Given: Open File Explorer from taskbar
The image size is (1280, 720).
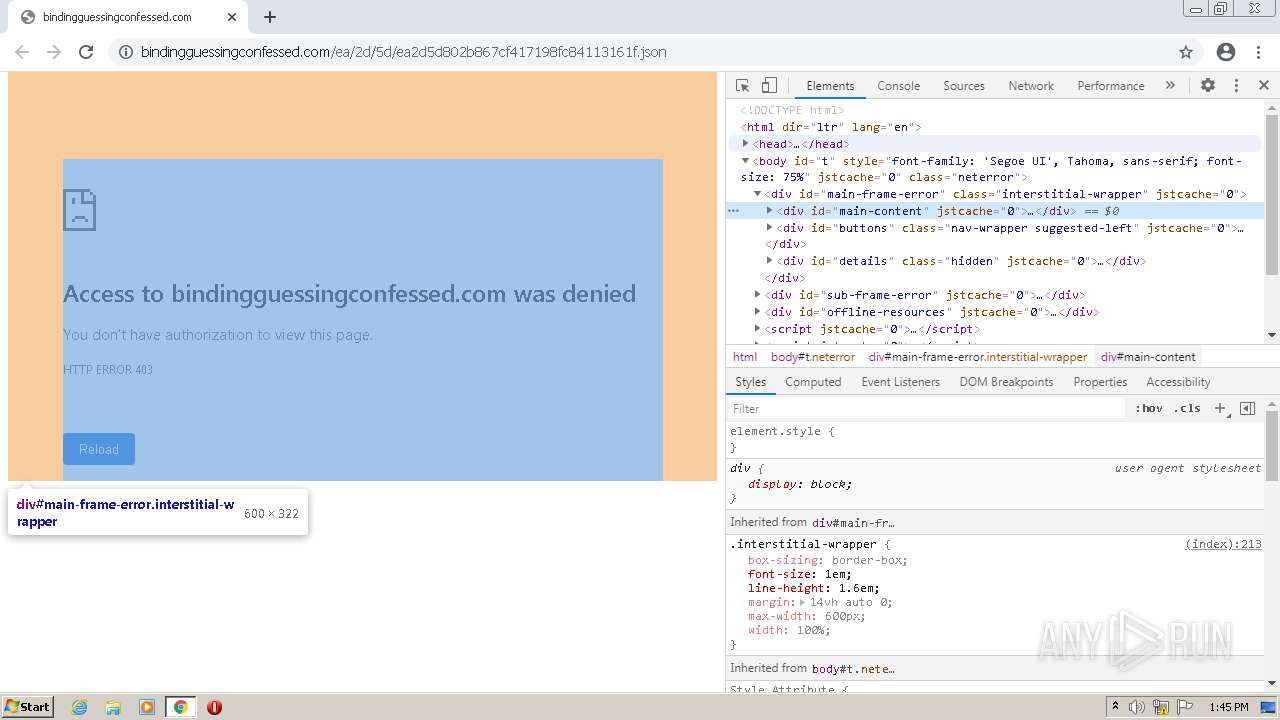Looking at the screenshot, I should [x=113, y=707].
